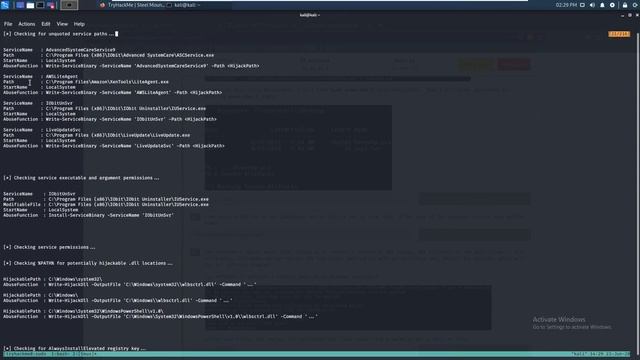Click Write-HijackDll WindowsPowerShell wlbsctrl.dll line
Viewport: 640px width, 360px height.
pos(160,316)
